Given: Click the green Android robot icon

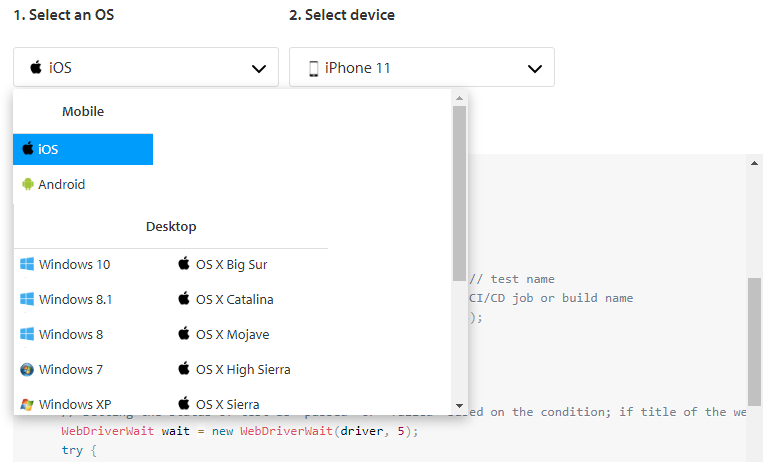Looking at the screenshot, I should 28,184.
